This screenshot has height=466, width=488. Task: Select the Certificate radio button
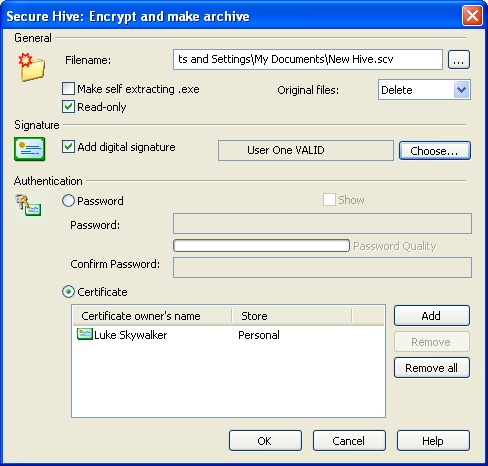point(68,292)
